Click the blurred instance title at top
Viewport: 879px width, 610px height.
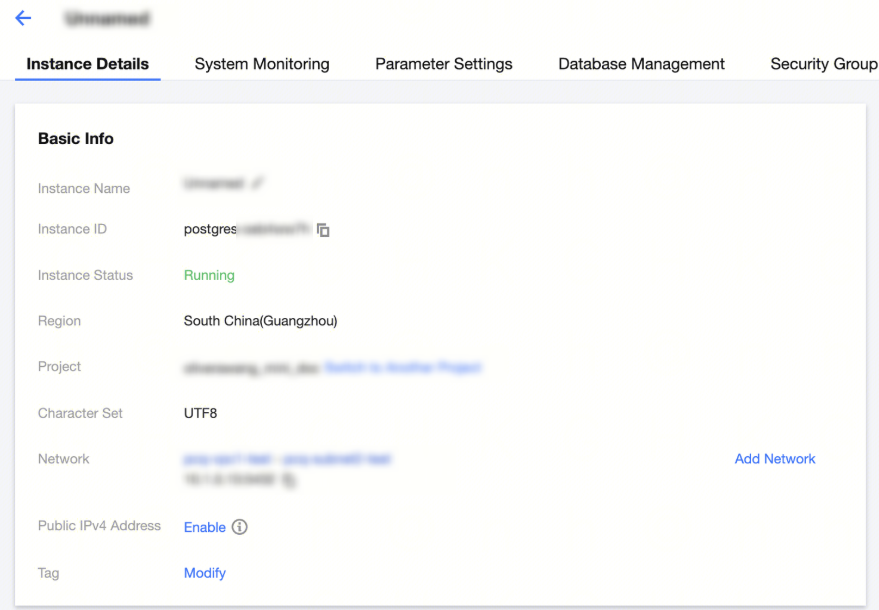[105, 19]
